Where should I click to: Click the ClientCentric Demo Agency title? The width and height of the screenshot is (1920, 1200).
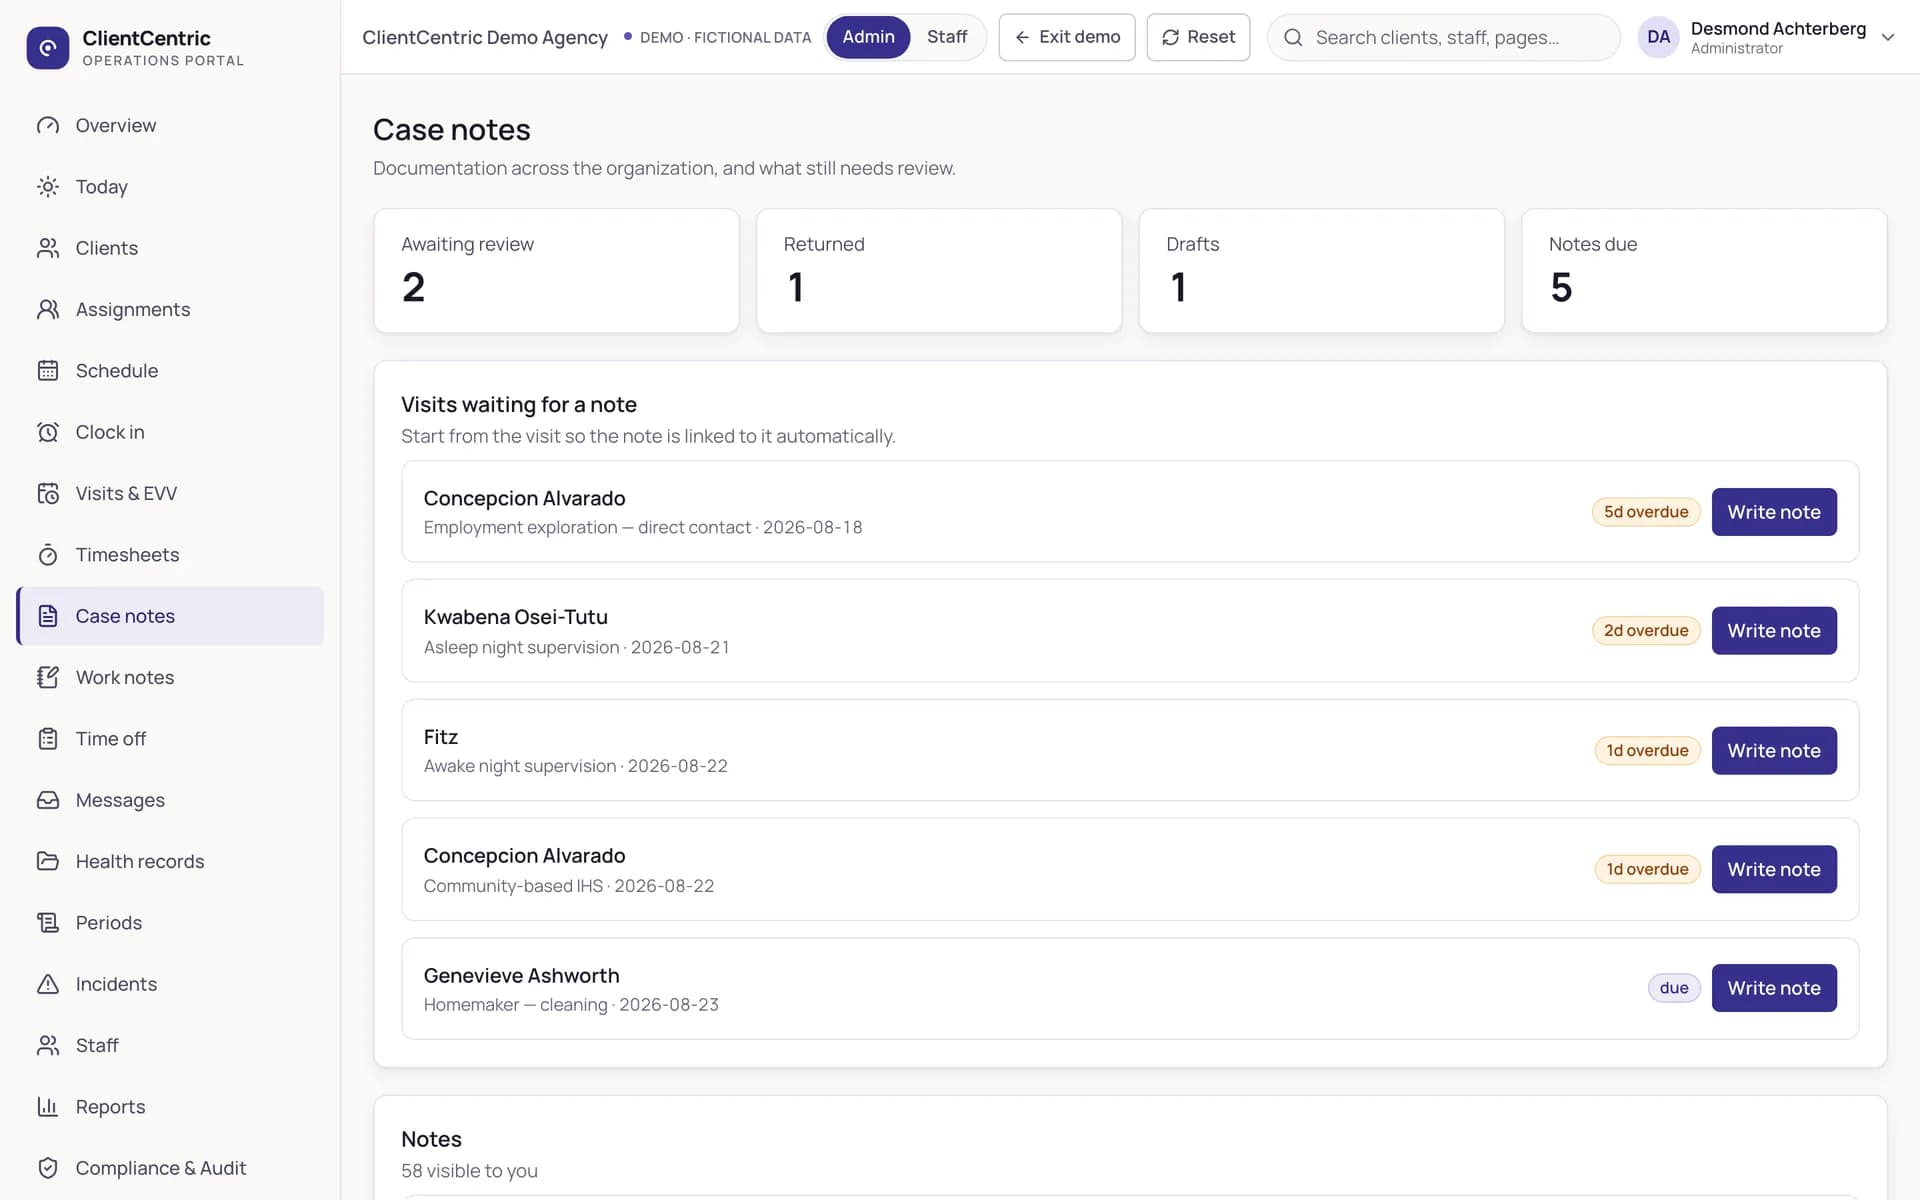(485, 37)
